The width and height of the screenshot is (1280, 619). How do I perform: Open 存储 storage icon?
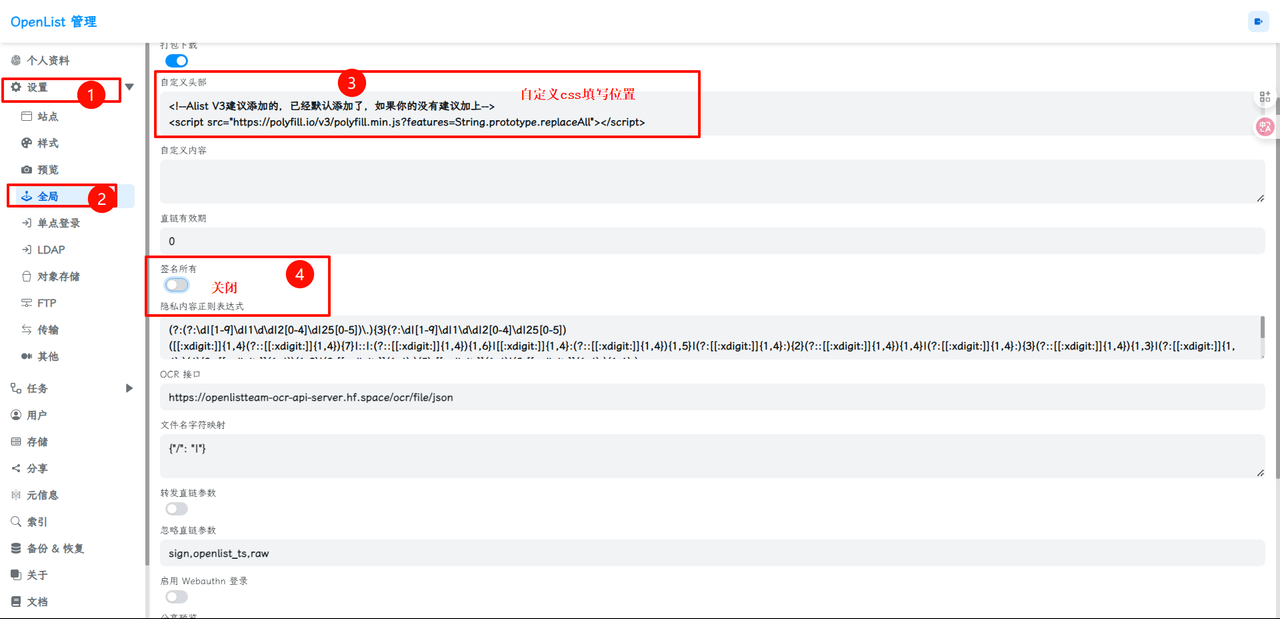tap(16, 442)
